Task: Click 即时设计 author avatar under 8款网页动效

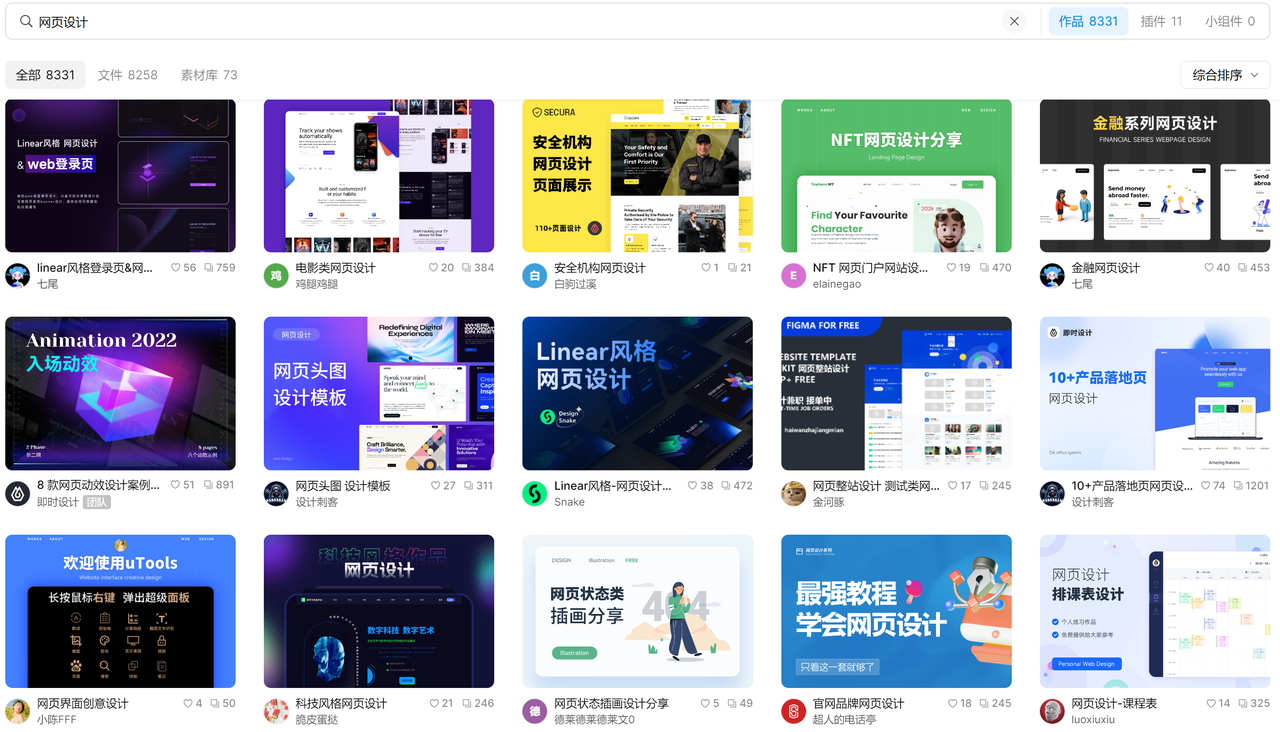Action: (18, 493)
